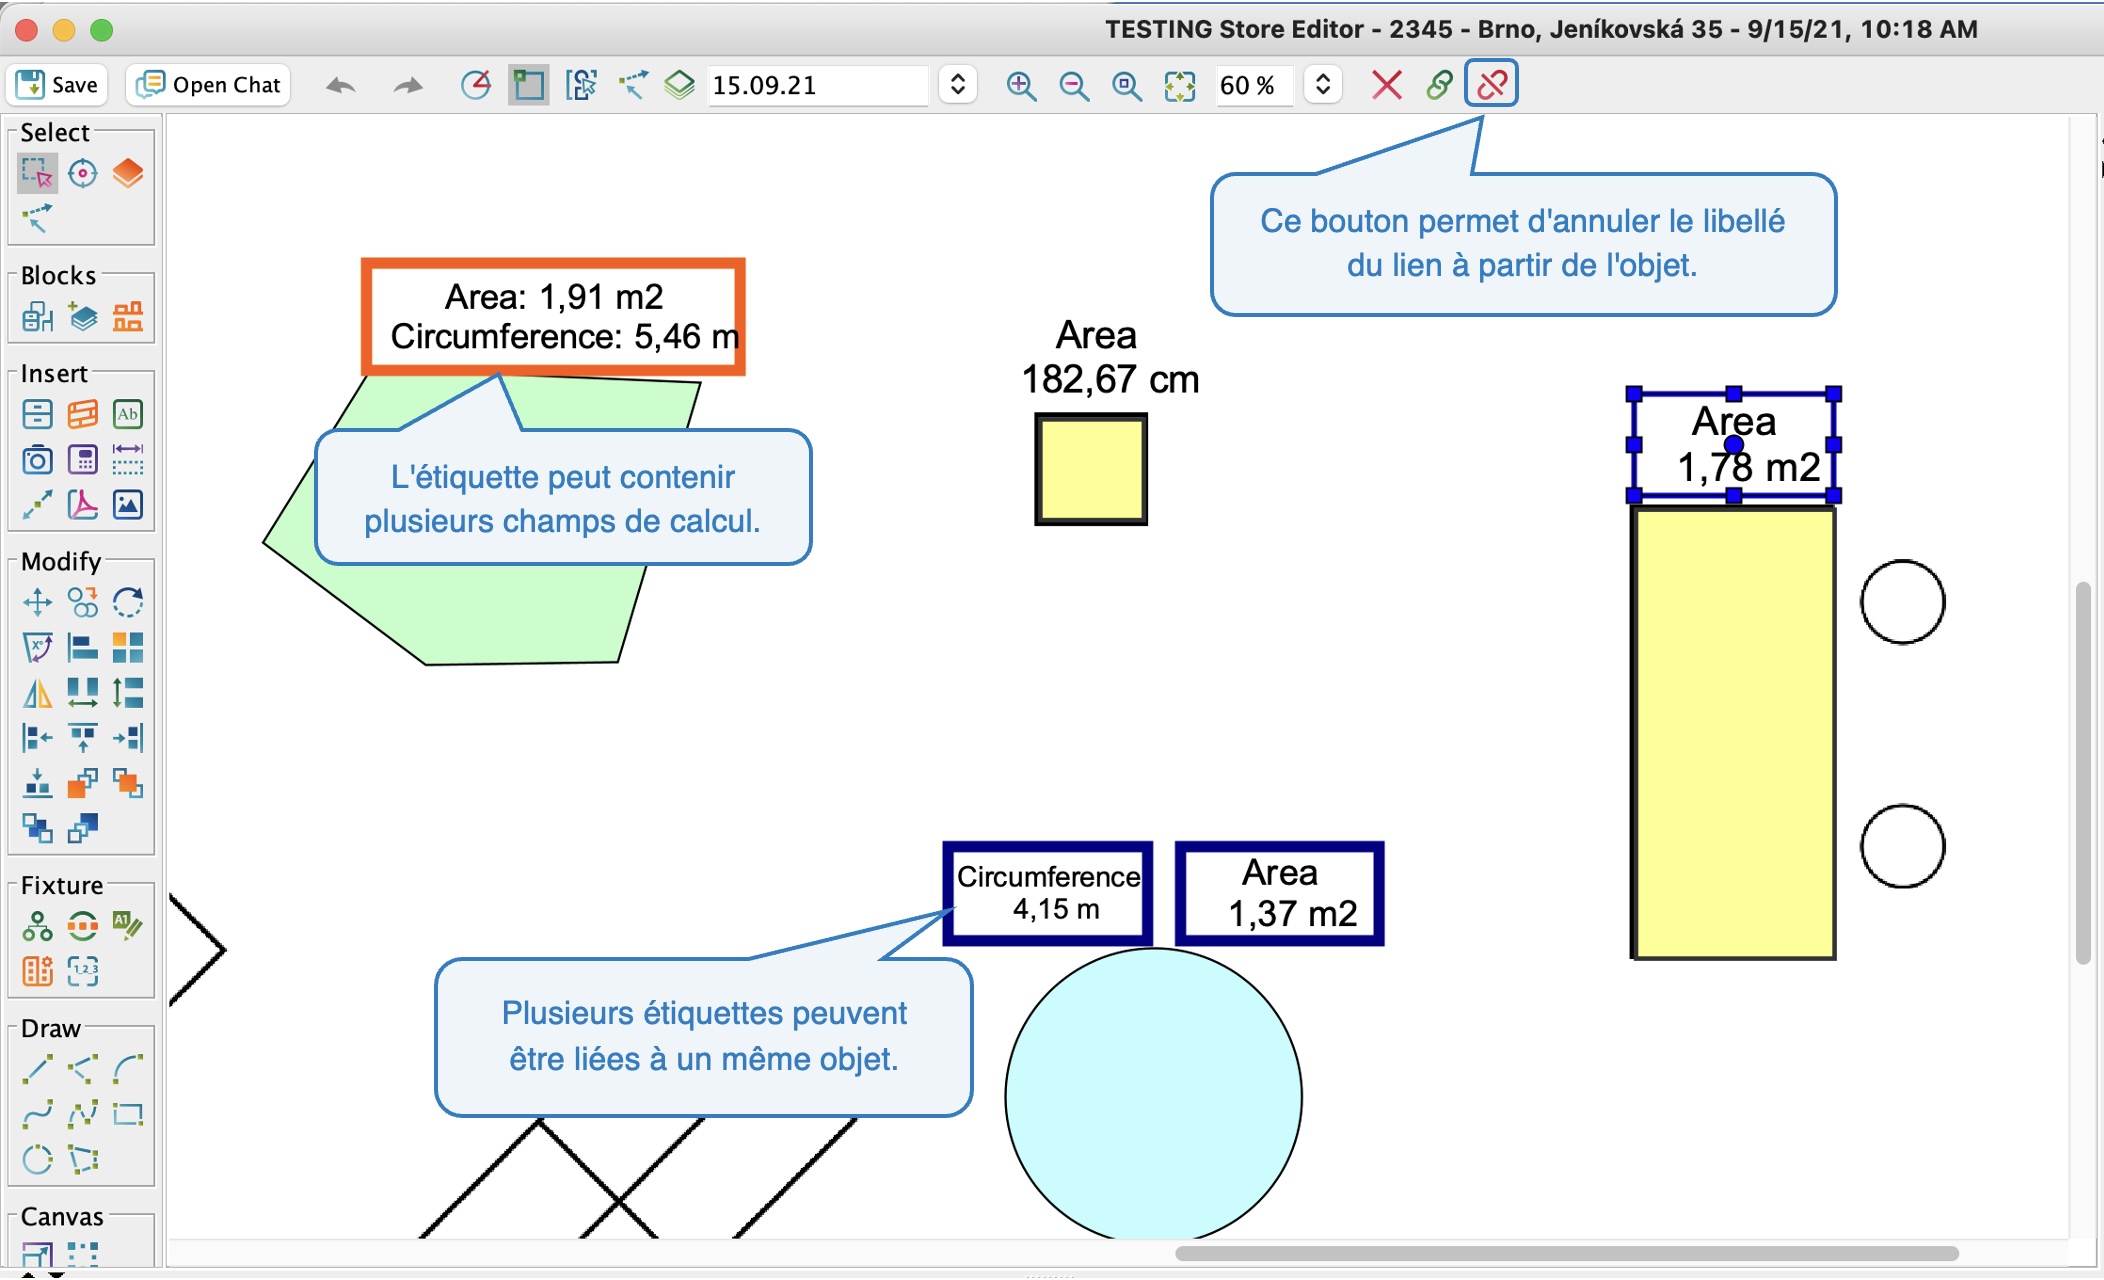This screenshot has width=2104, height=1280.
Task: Click the horizontal scrollbar at bottom
Action: click(x=1566, y=1253)
